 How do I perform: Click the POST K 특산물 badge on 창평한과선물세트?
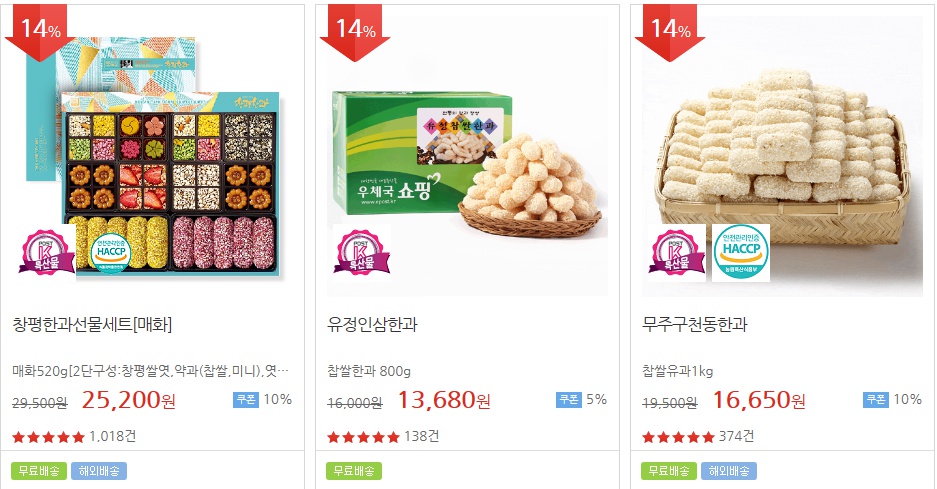[x=47, y=253]
